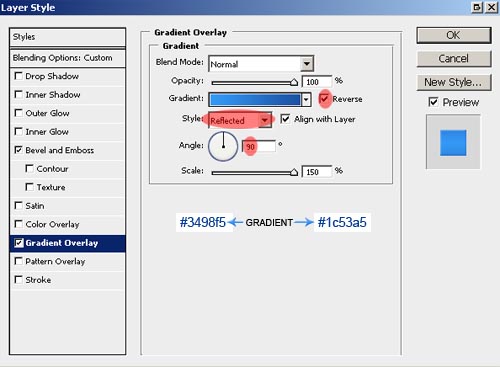
Task: Click the New Style button
Action: pos(454,82)
